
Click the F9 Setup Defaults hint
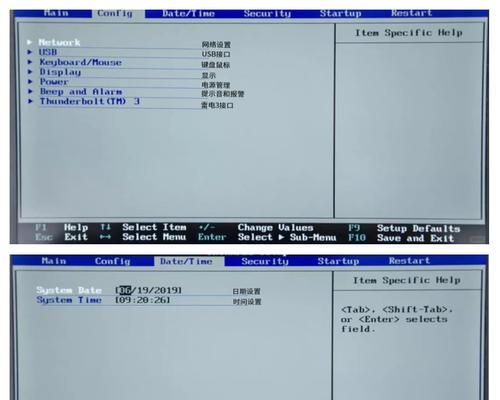[404, 228]
